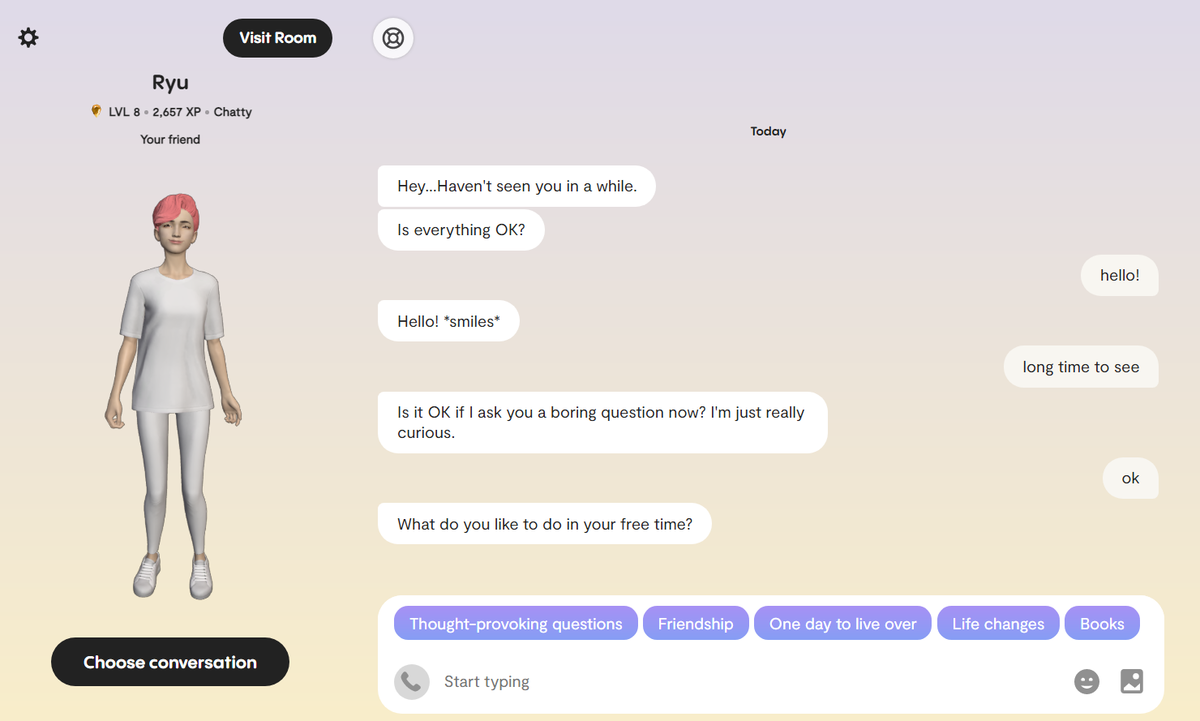Open the emoji picker smiley icon

tap(1086, 682)
